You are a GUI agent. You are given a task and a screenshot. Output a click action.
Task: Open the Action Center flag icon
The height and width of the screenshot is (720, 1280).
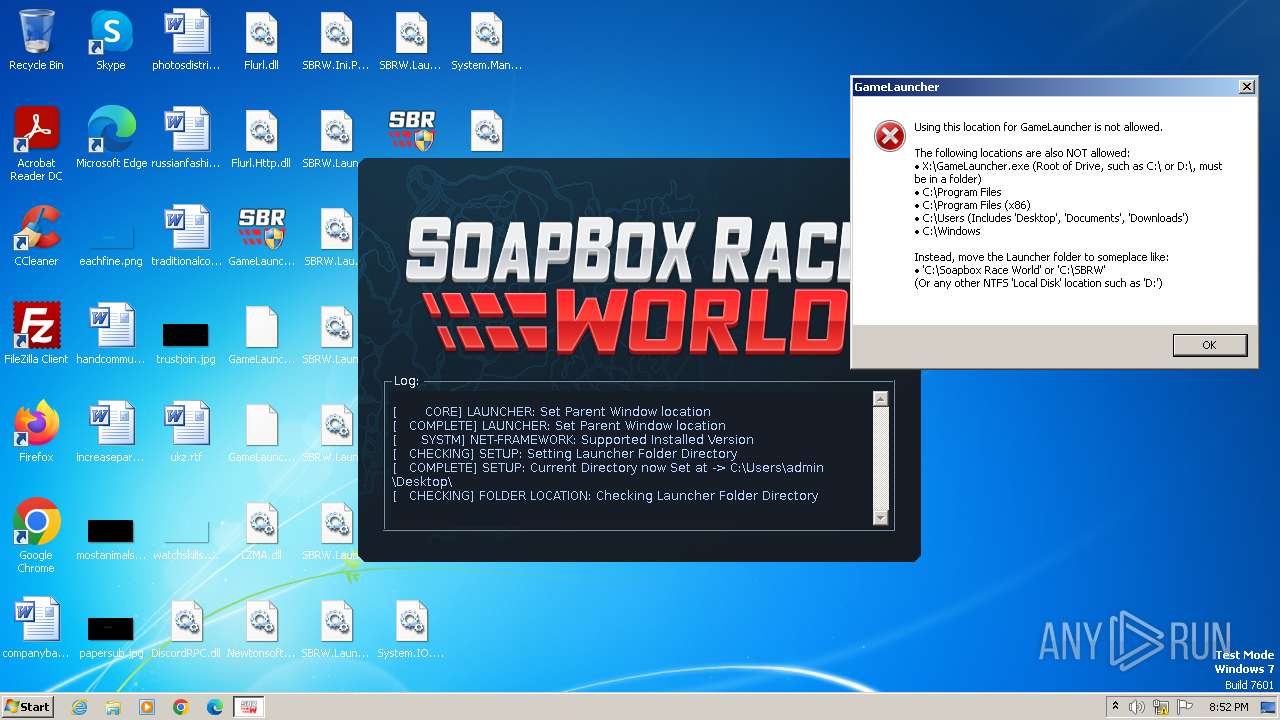coord(1185,707)
